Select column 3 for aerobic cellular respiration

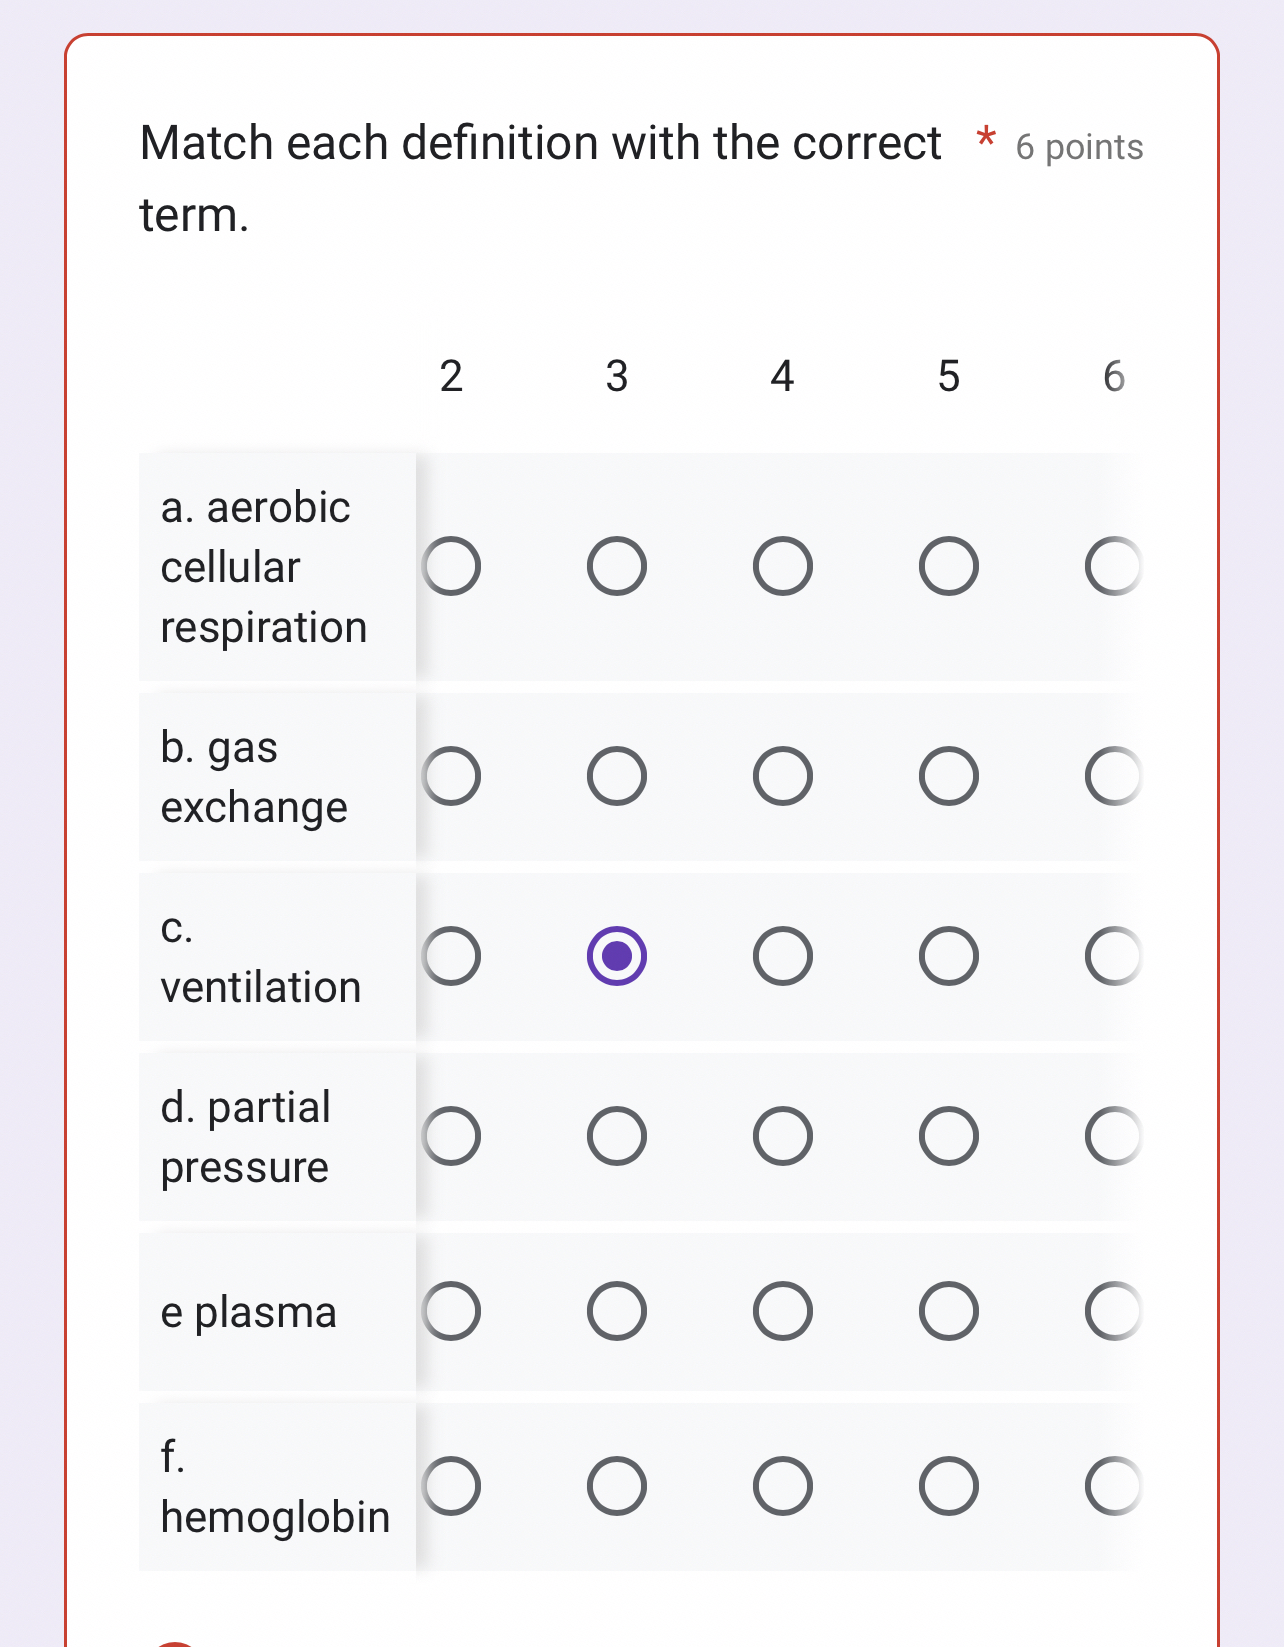[616, 566]
